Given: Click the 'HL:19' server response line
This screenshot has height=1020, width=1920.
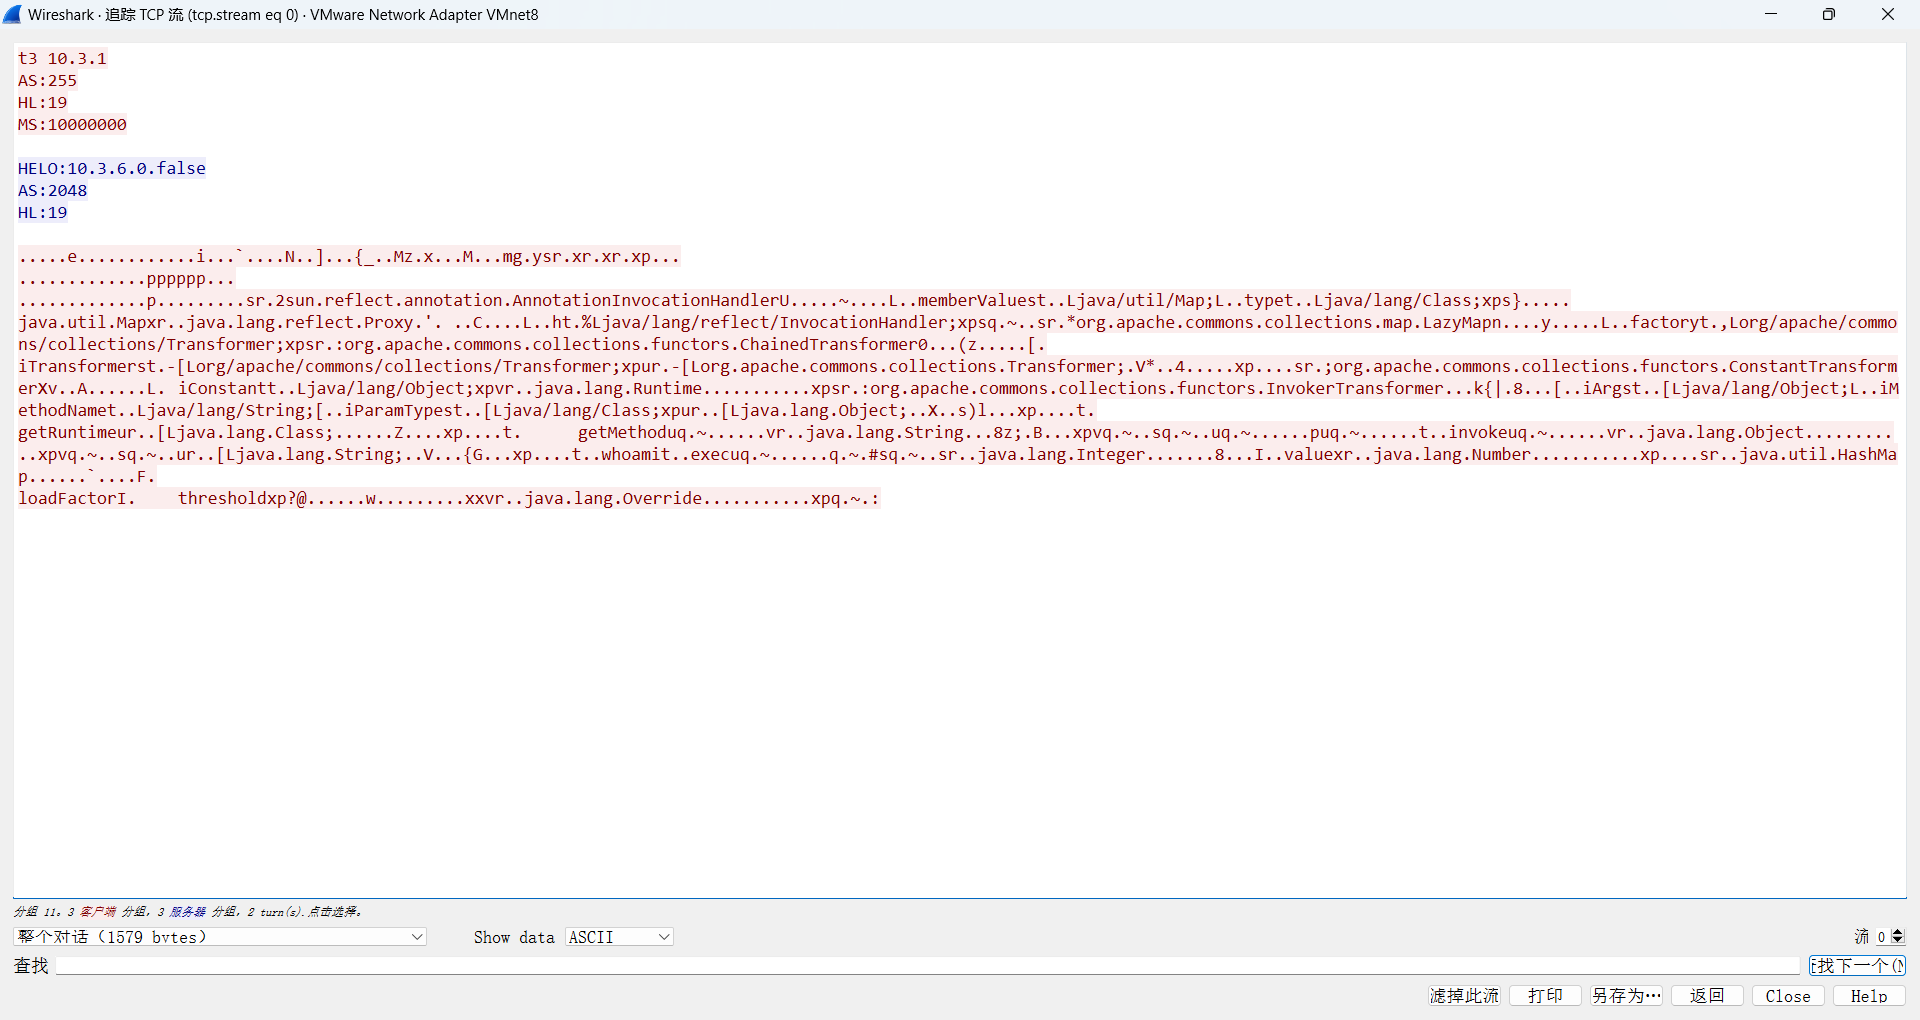Looking at the screenshot, I should 42,213.
